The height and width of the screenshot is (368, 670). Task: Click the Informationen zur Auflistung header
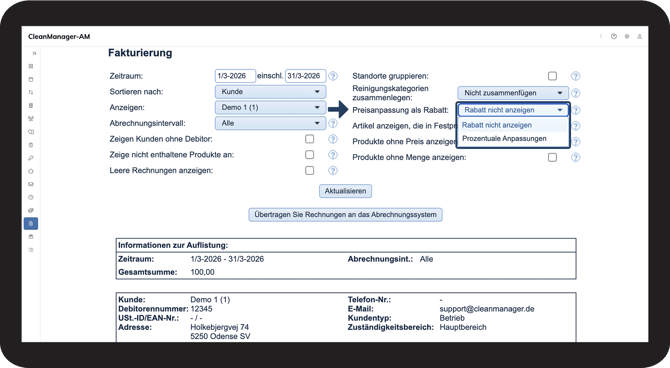173,245
